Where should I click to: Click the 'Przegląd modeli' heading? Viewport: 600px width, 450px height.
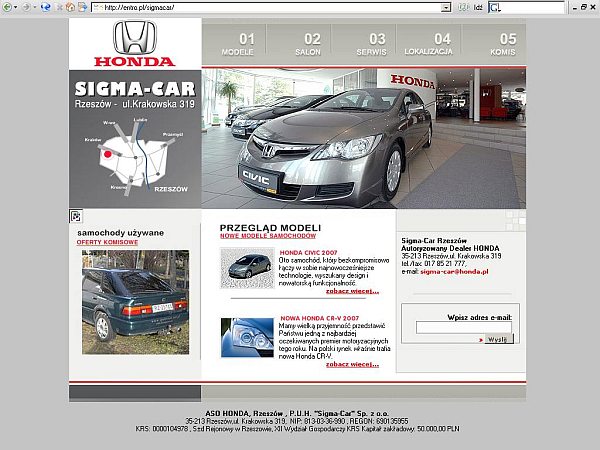(x=270, y=228)
